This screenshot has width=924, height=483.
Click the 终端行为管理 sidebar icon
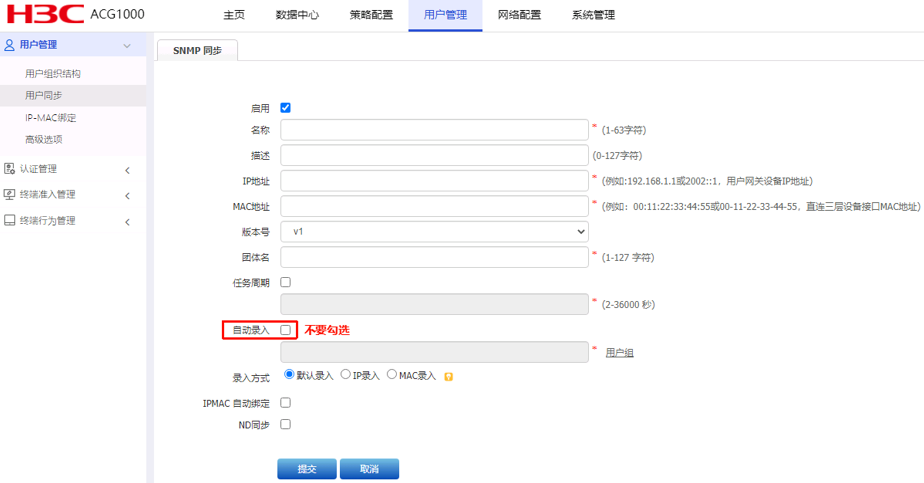coord(10,221)
